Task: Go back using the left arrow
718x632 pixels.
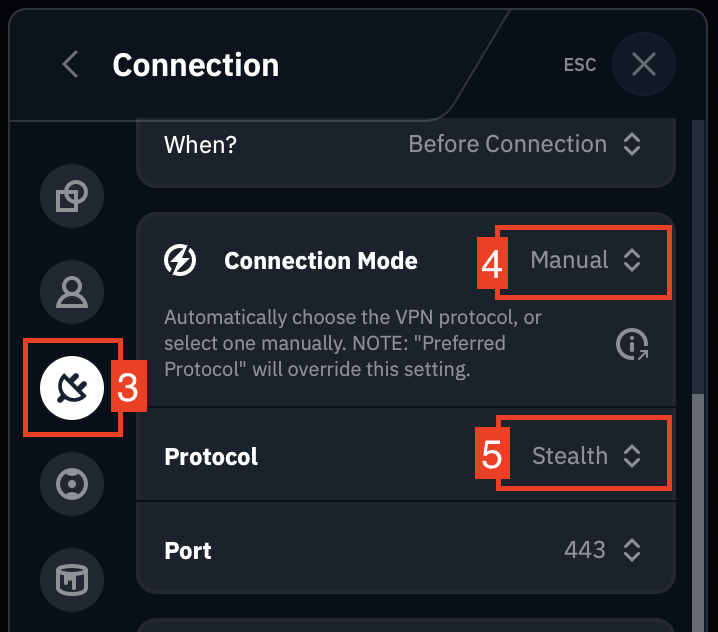Action: (70, 65)
